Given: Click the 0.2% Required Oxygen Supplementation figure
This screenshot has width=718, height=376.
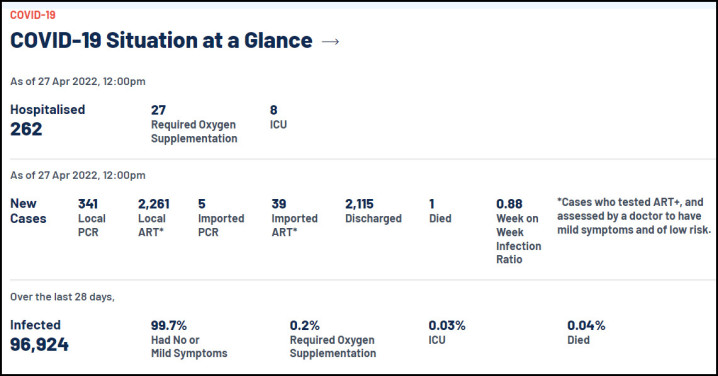Looking at the screenshot, I should [333, 339].
